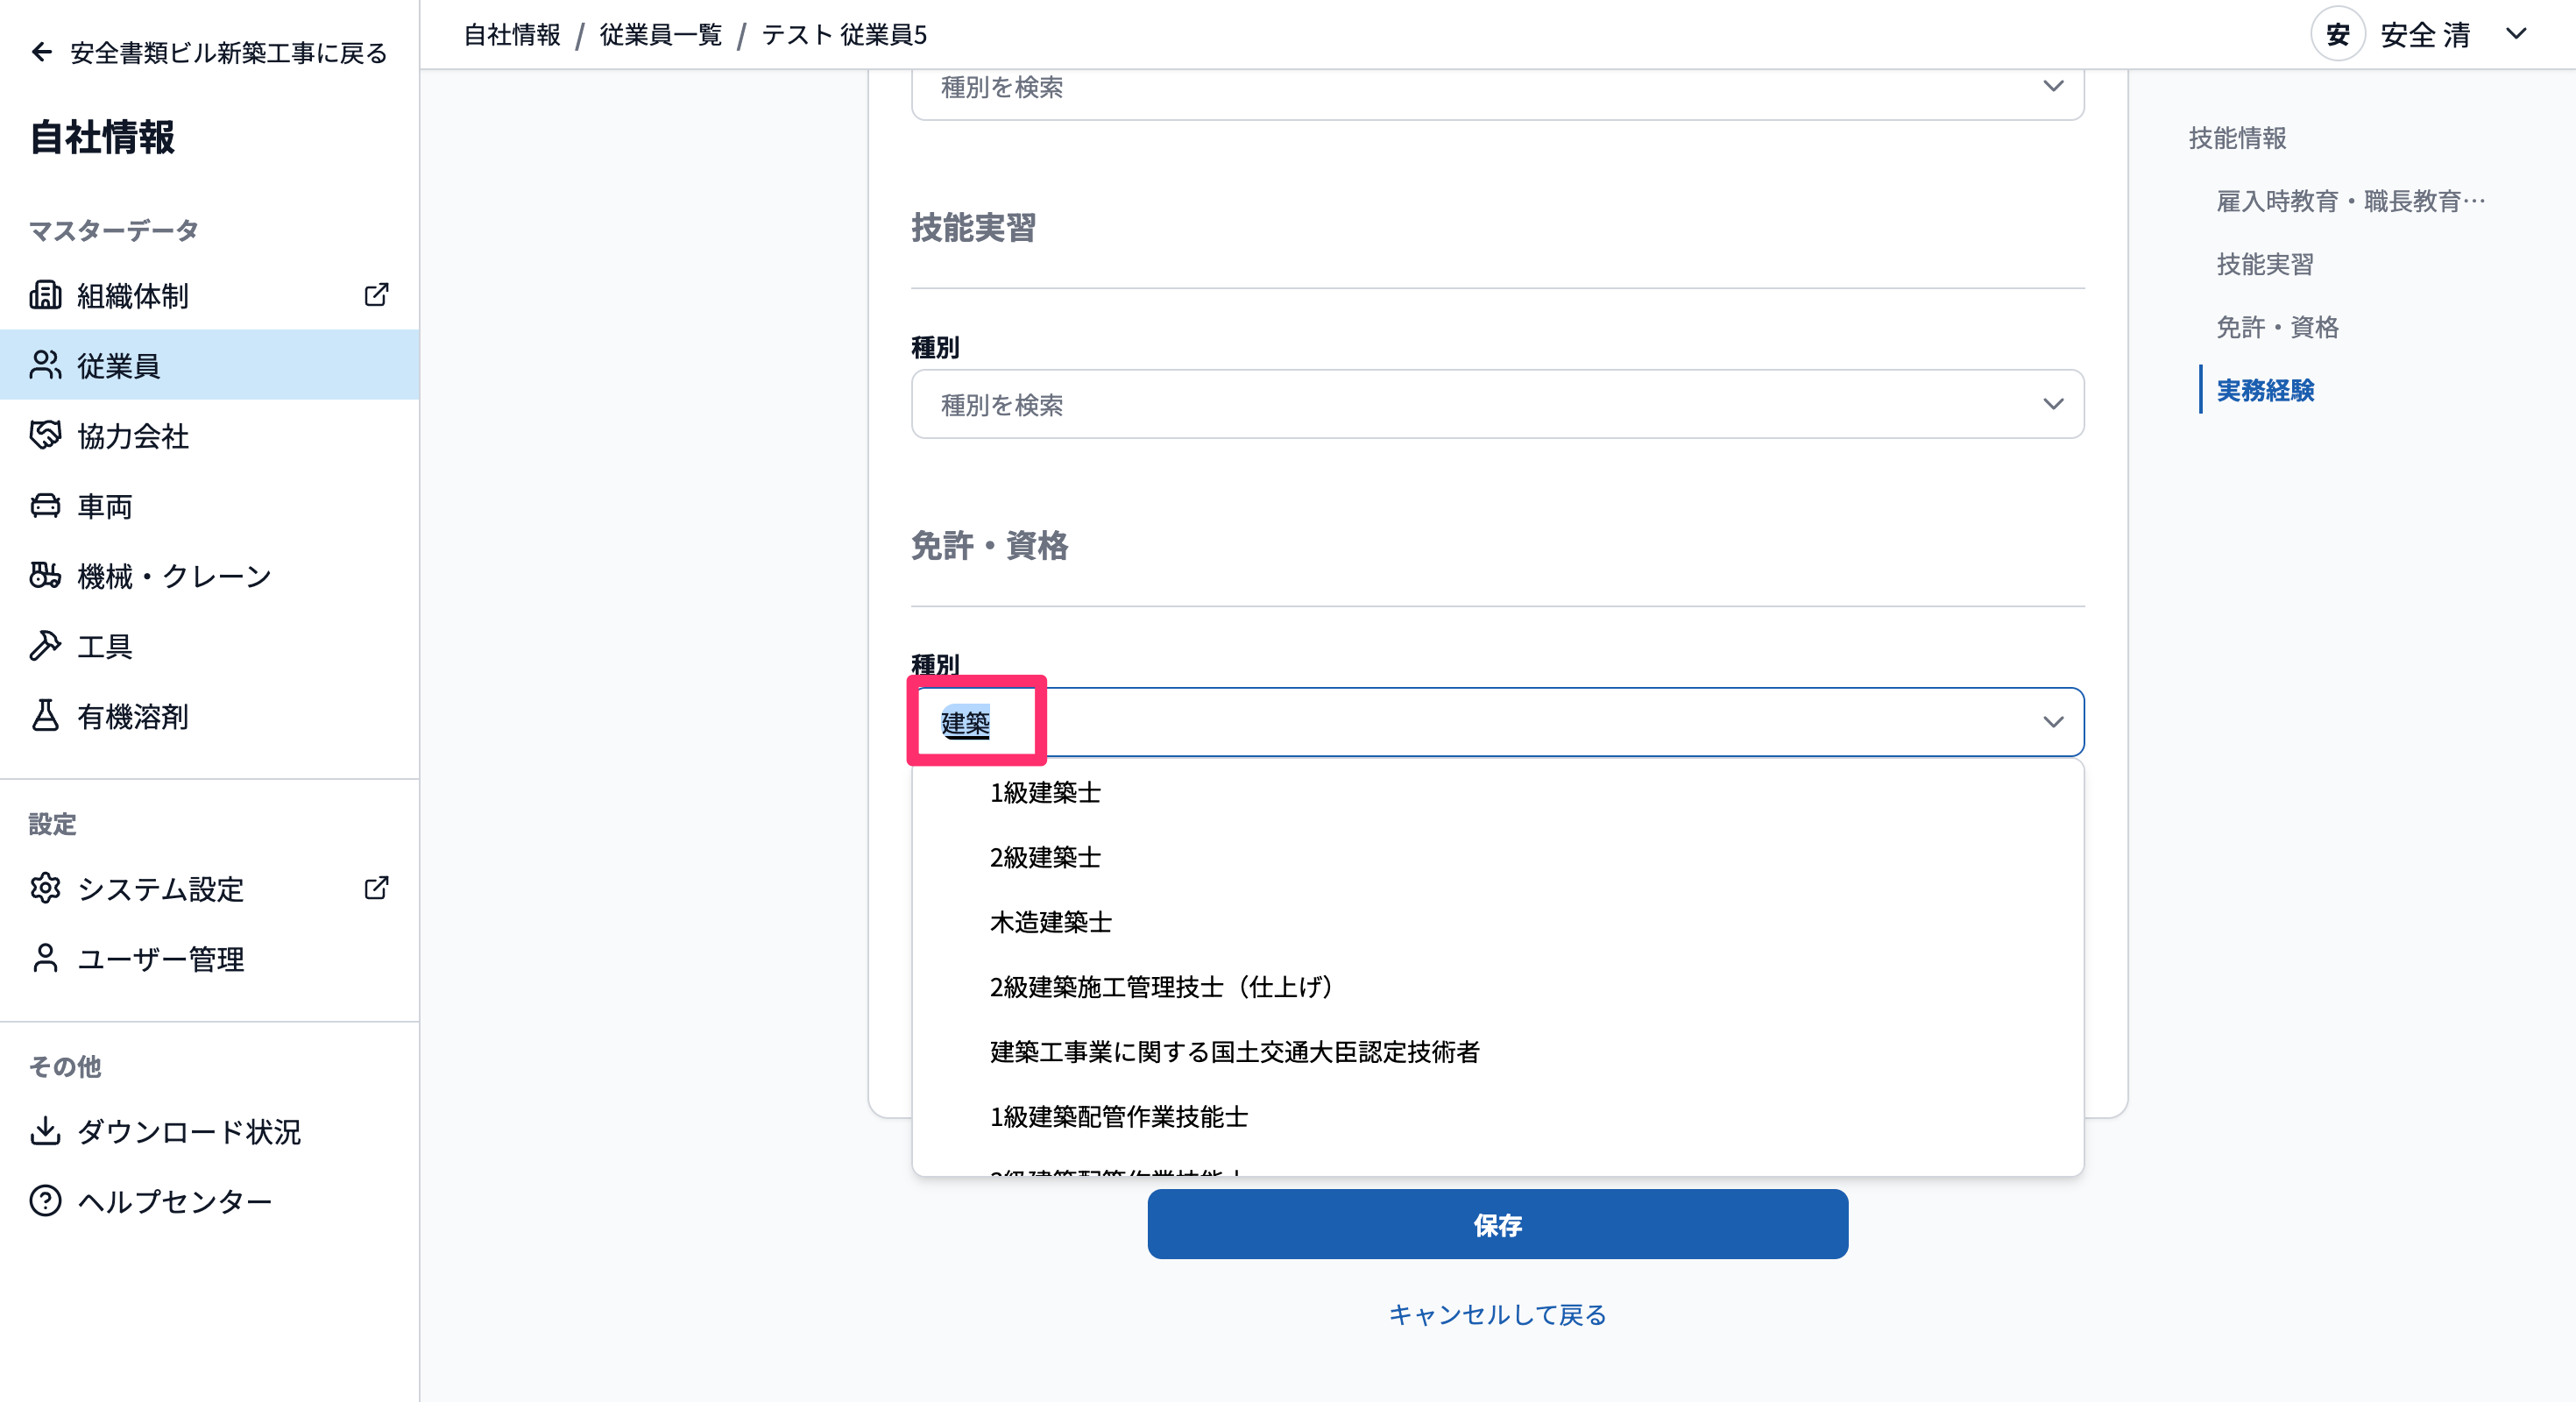Viewport: 2576px width, 1402px height.
Task: Click キャンセルして戻る link
Action: pos(1497,1314)
